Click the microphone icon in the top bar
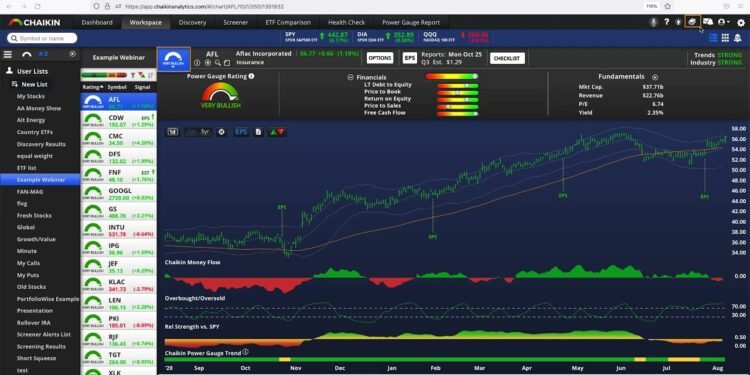The width and height of the screenshot is (750, 375). pos(653,22)
